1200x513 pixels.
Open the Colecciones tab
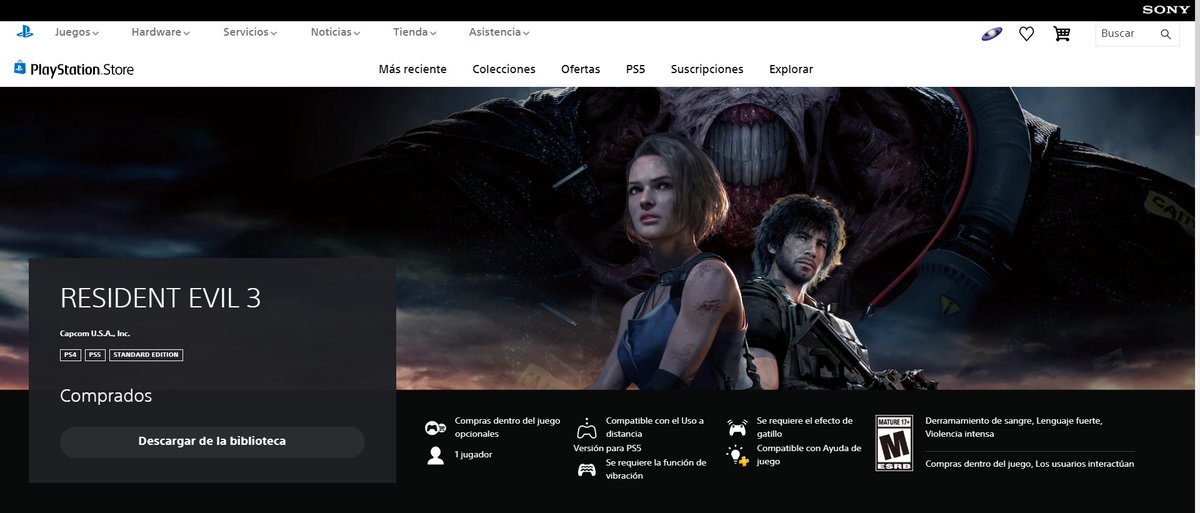[x=504, y=69]
